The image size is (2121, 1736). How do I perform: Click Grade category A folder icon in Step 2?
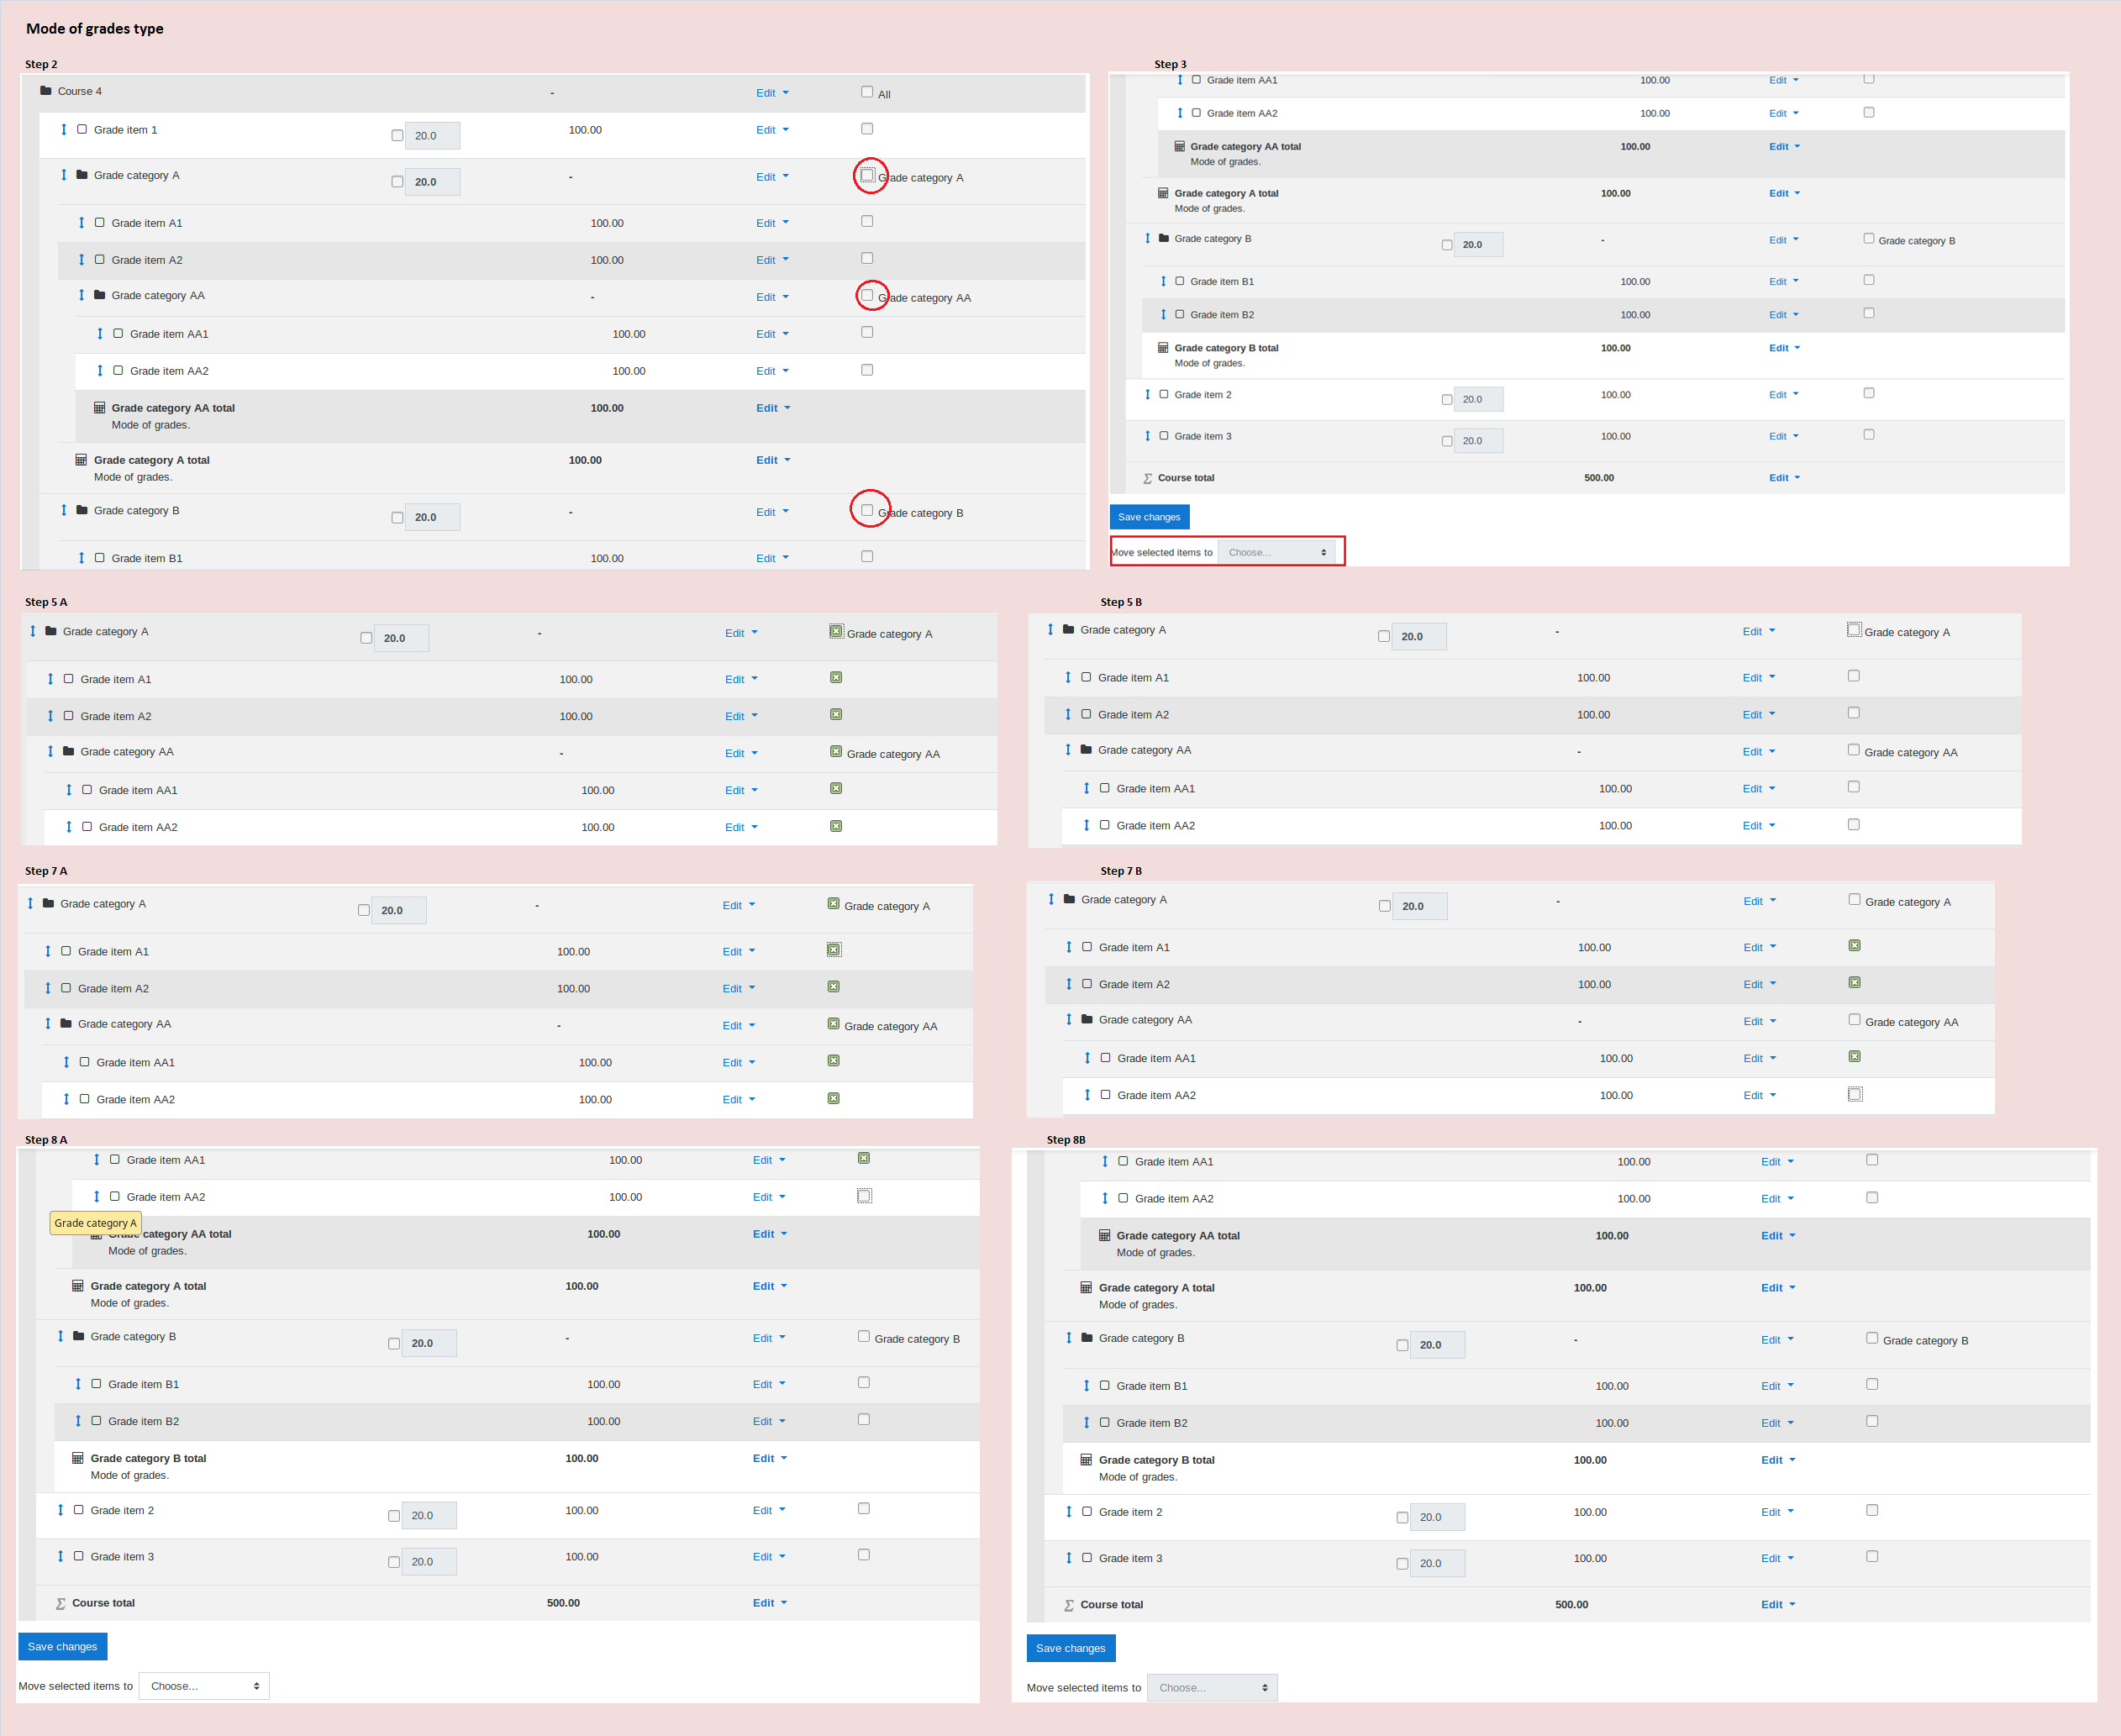[x=82, y=175]
